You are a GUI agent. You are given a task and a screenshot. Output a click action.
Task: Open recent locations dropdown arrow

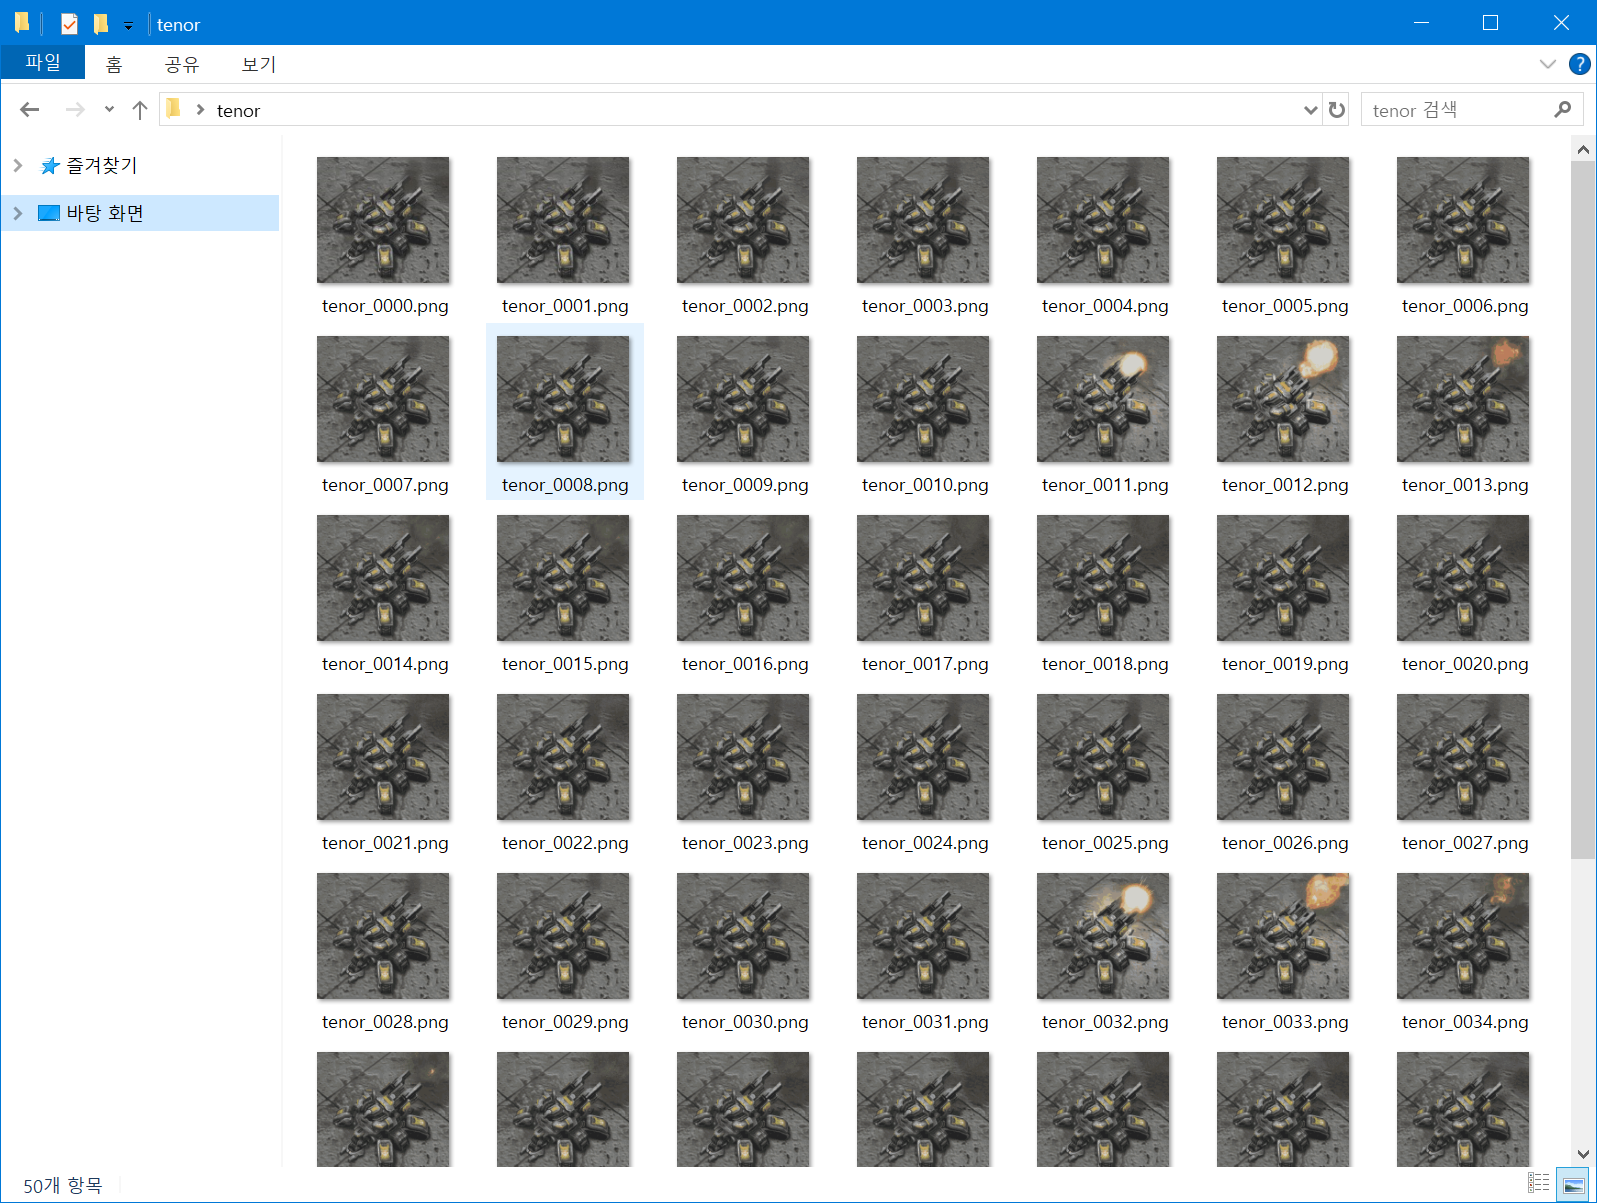coord(109,110)
